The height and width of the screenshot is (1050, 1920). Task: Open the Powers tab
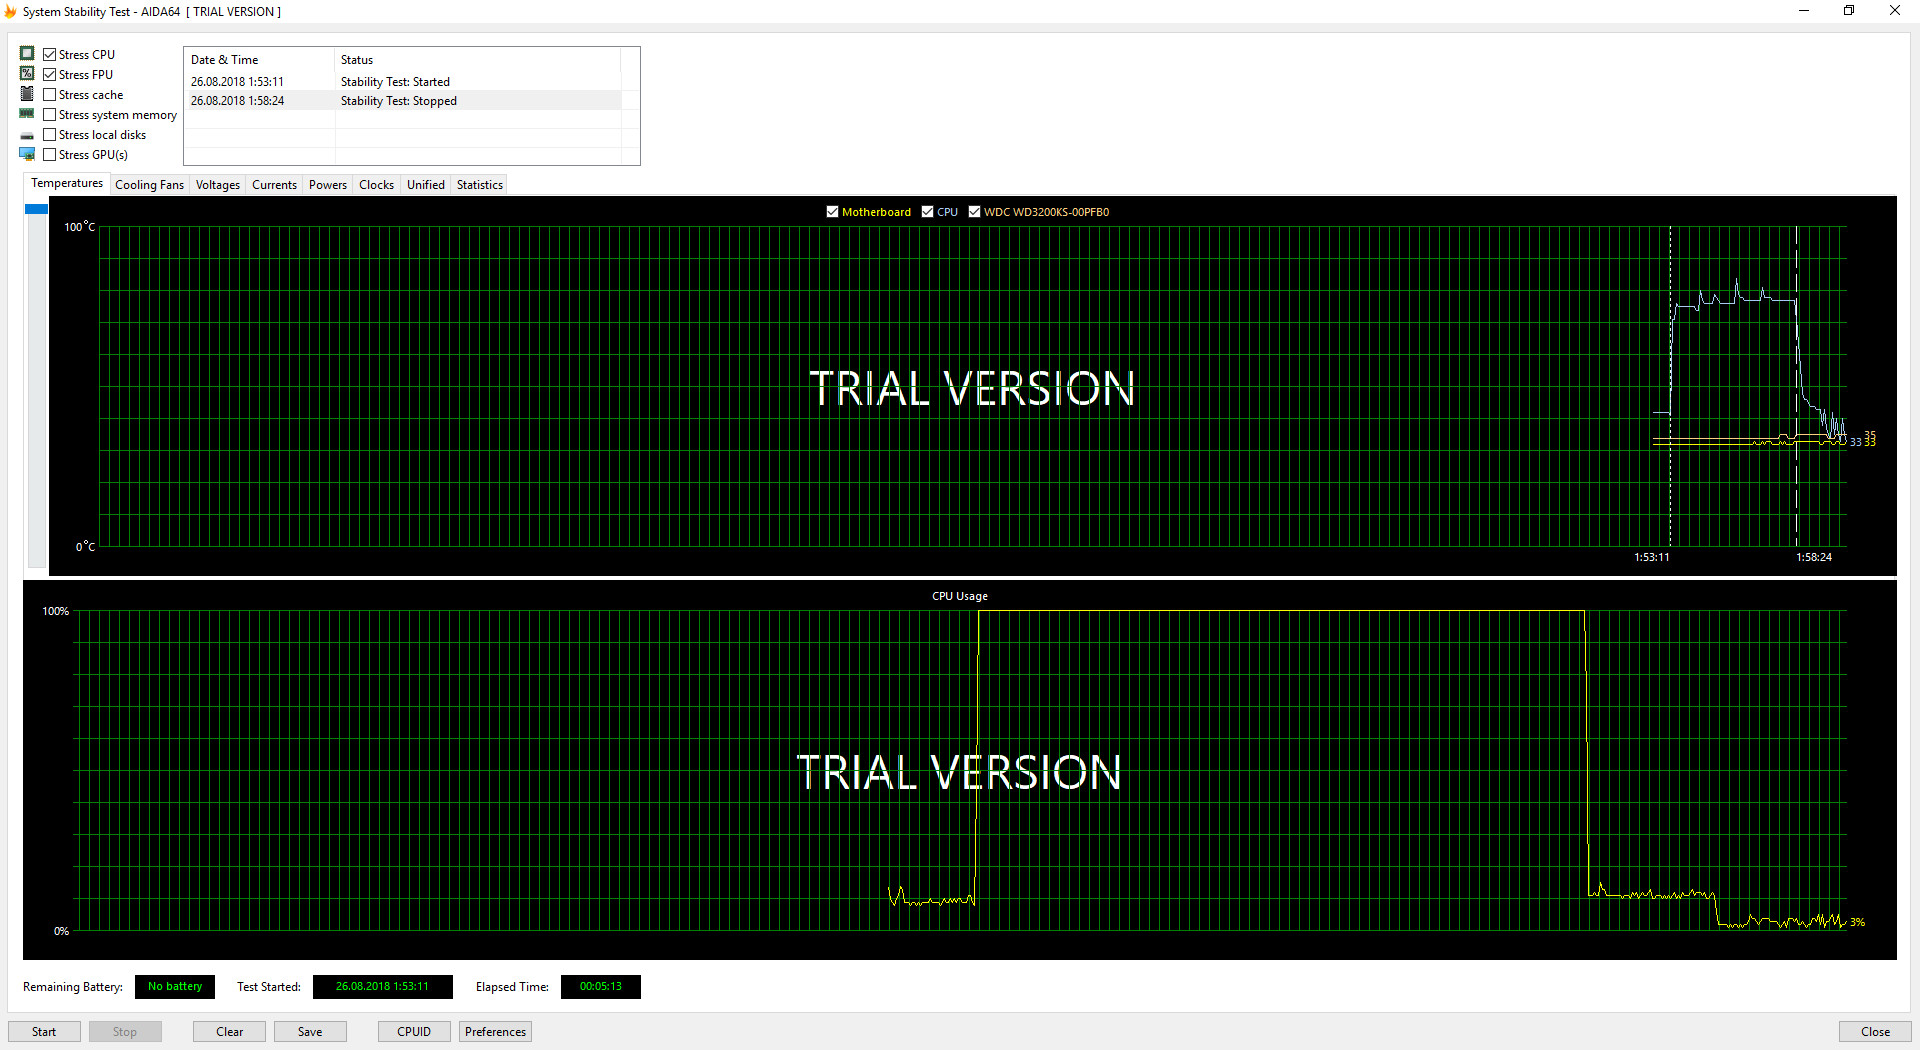[x=328, y=185]
